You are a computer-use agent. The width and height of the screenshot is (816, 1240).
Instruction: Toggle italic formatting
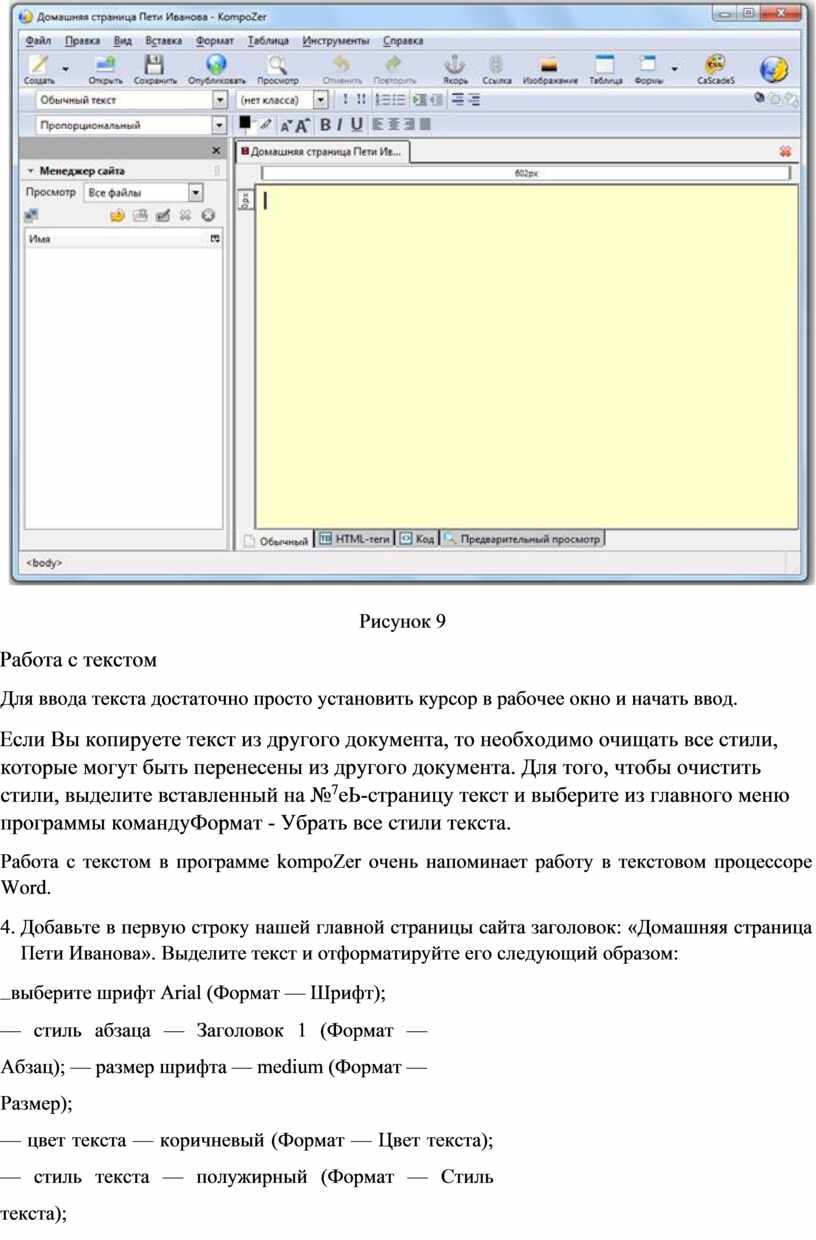340,125
